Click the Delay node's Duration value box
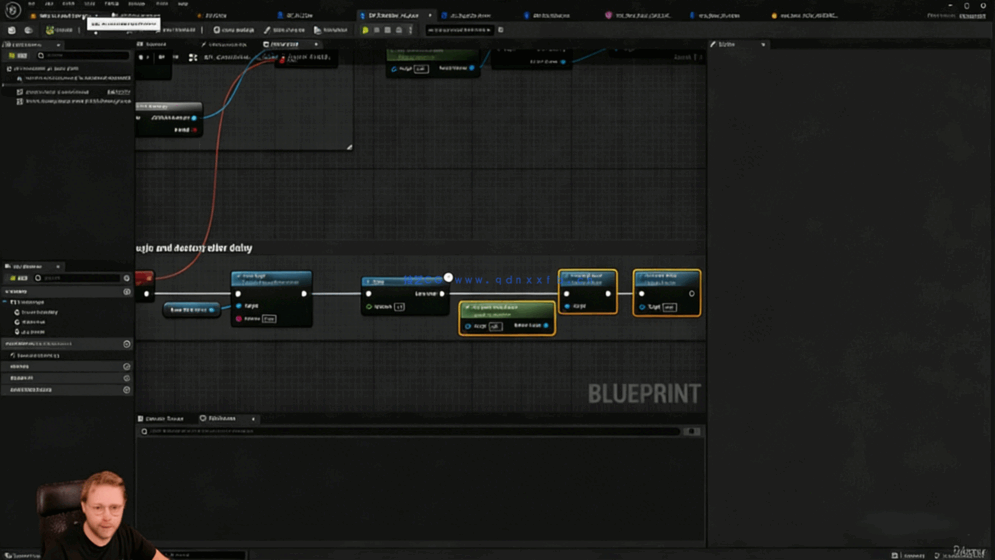Screen dimensions: 995x560 coord(399,307)
